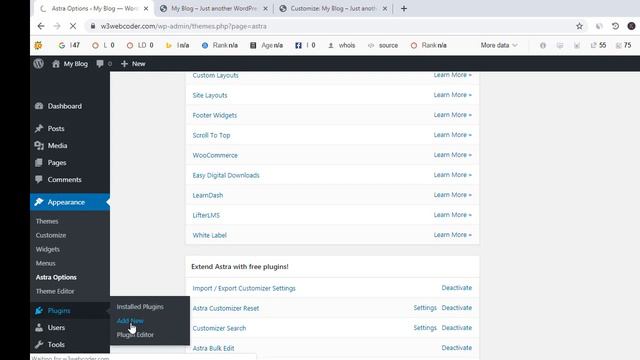Bookmark this page with star icon

pyautogui.click(x=579, y=26)
